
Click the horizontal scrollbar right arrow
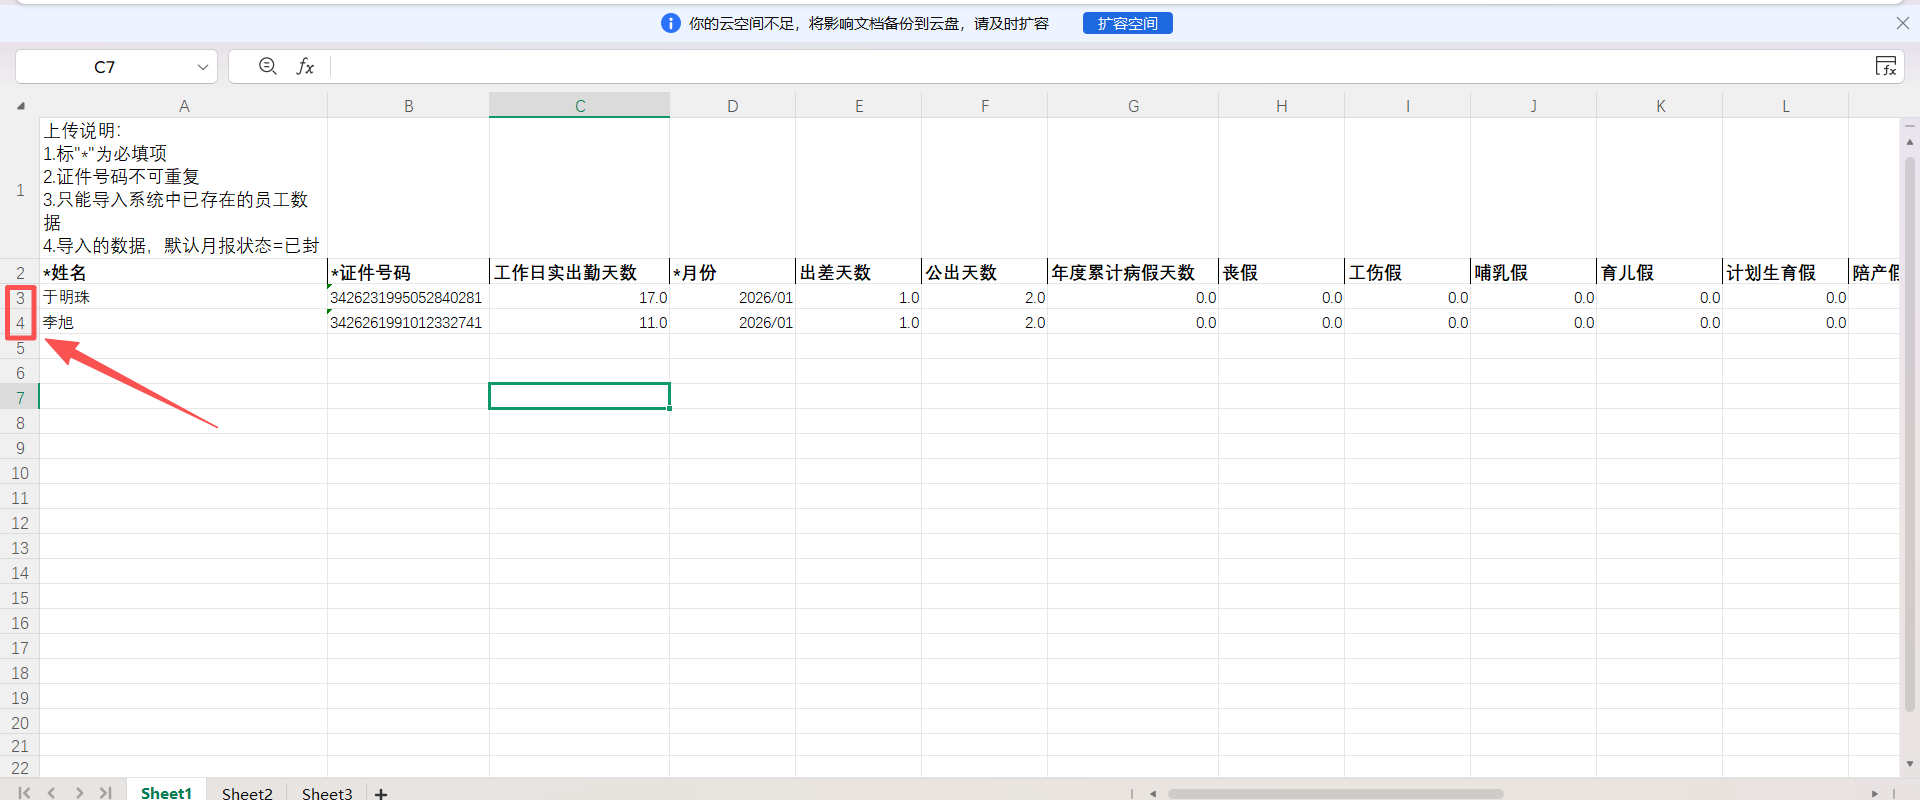click(x=1874, y=793)
